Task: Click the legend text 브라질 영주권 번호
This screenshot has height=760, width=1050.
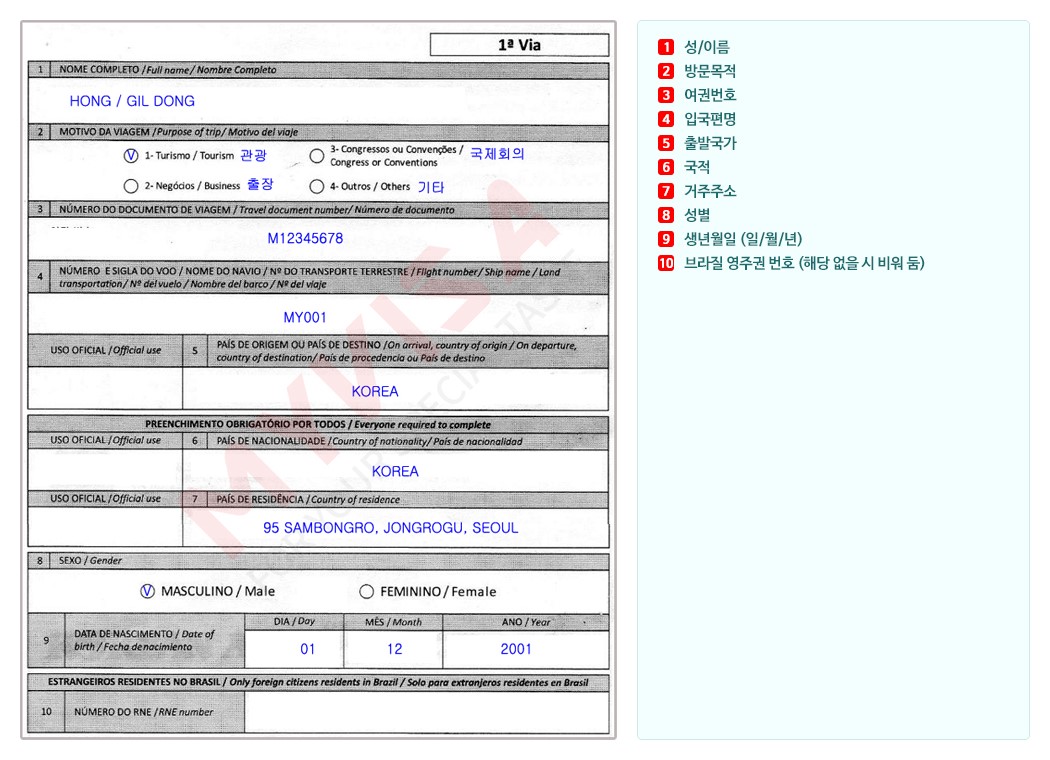Action: [739, 263]
